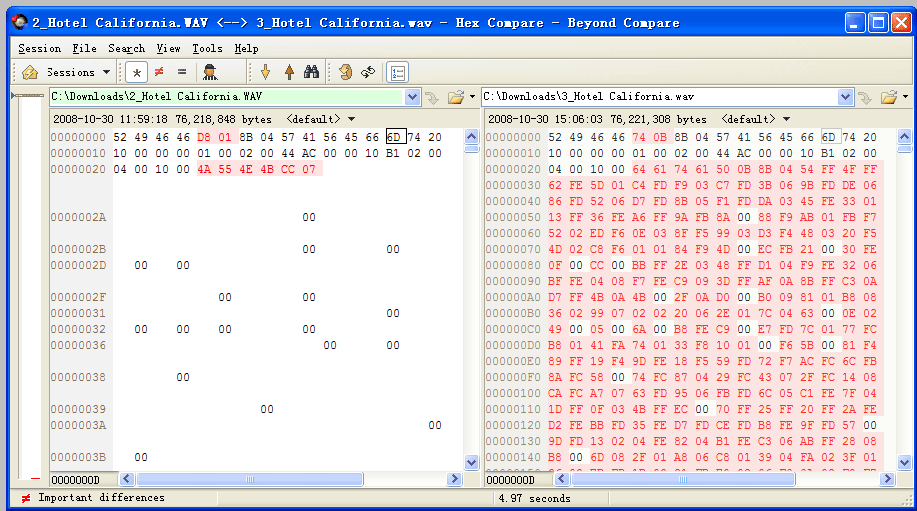Click left pane horizontal scrollbar left arrow
This screenshot has width=917, height=511.
127,479
